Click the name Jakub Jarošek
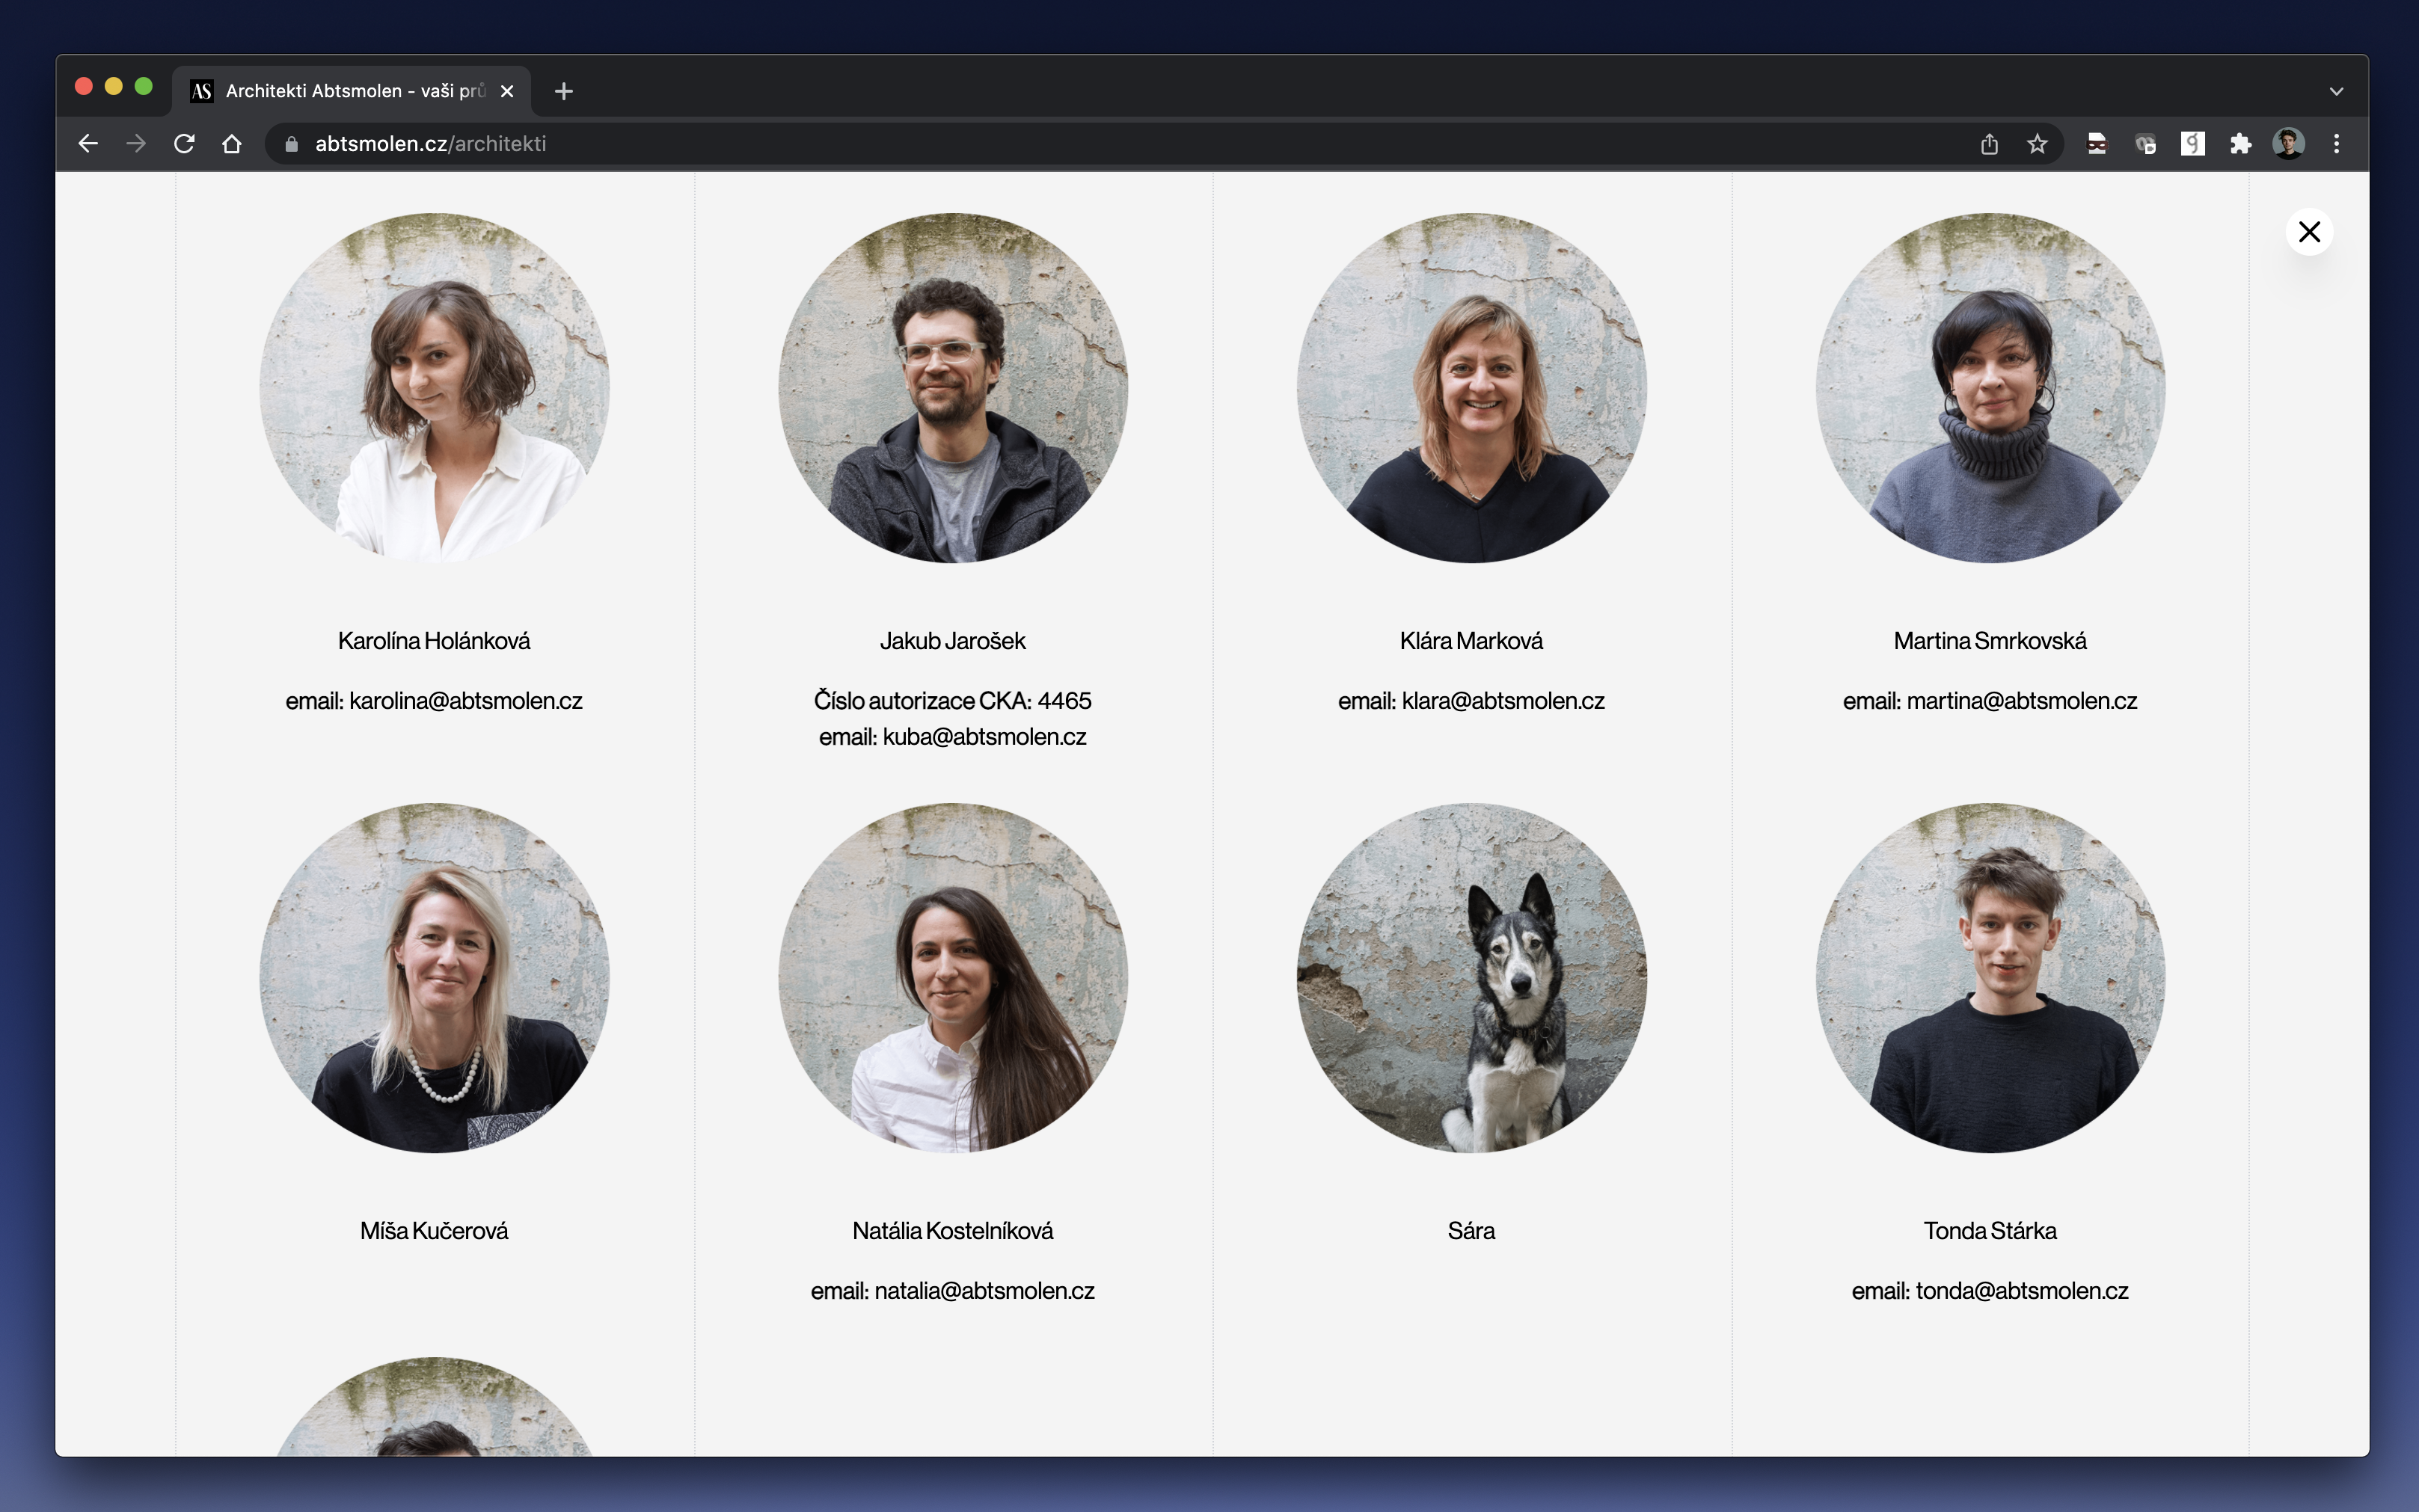2419x1512 pixels. coord(953,641)
